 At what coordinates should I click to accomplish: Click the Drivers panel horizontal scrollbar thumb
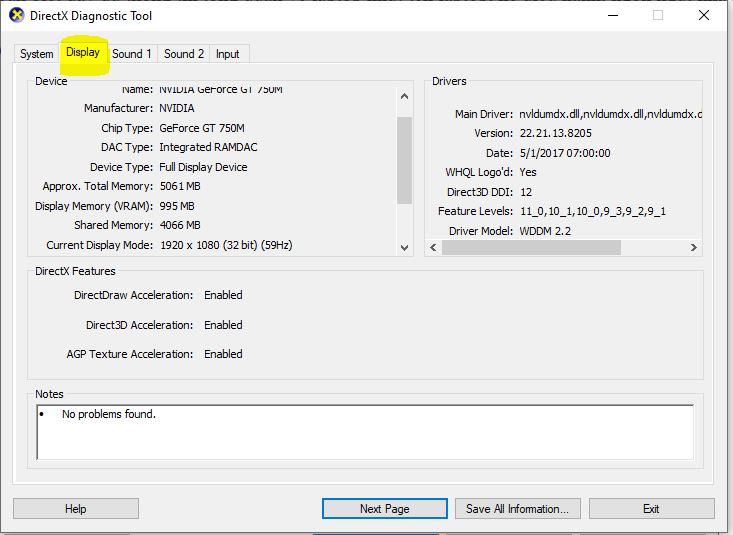pos(532,247)
